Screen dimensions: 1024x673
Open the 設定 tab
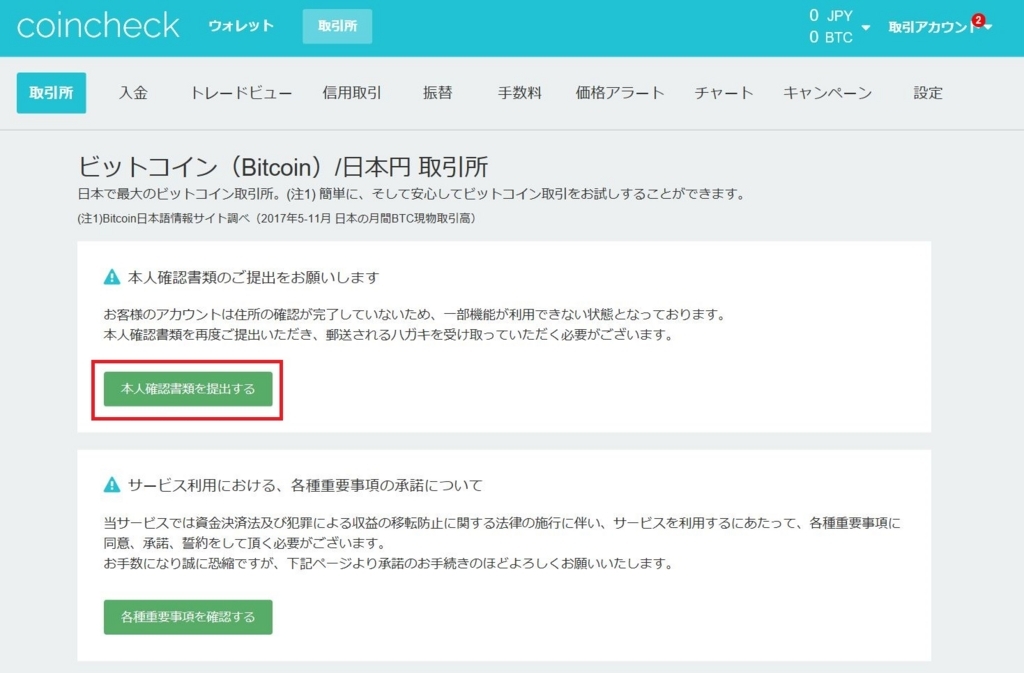pyautogui.click(x=928, y=93)
